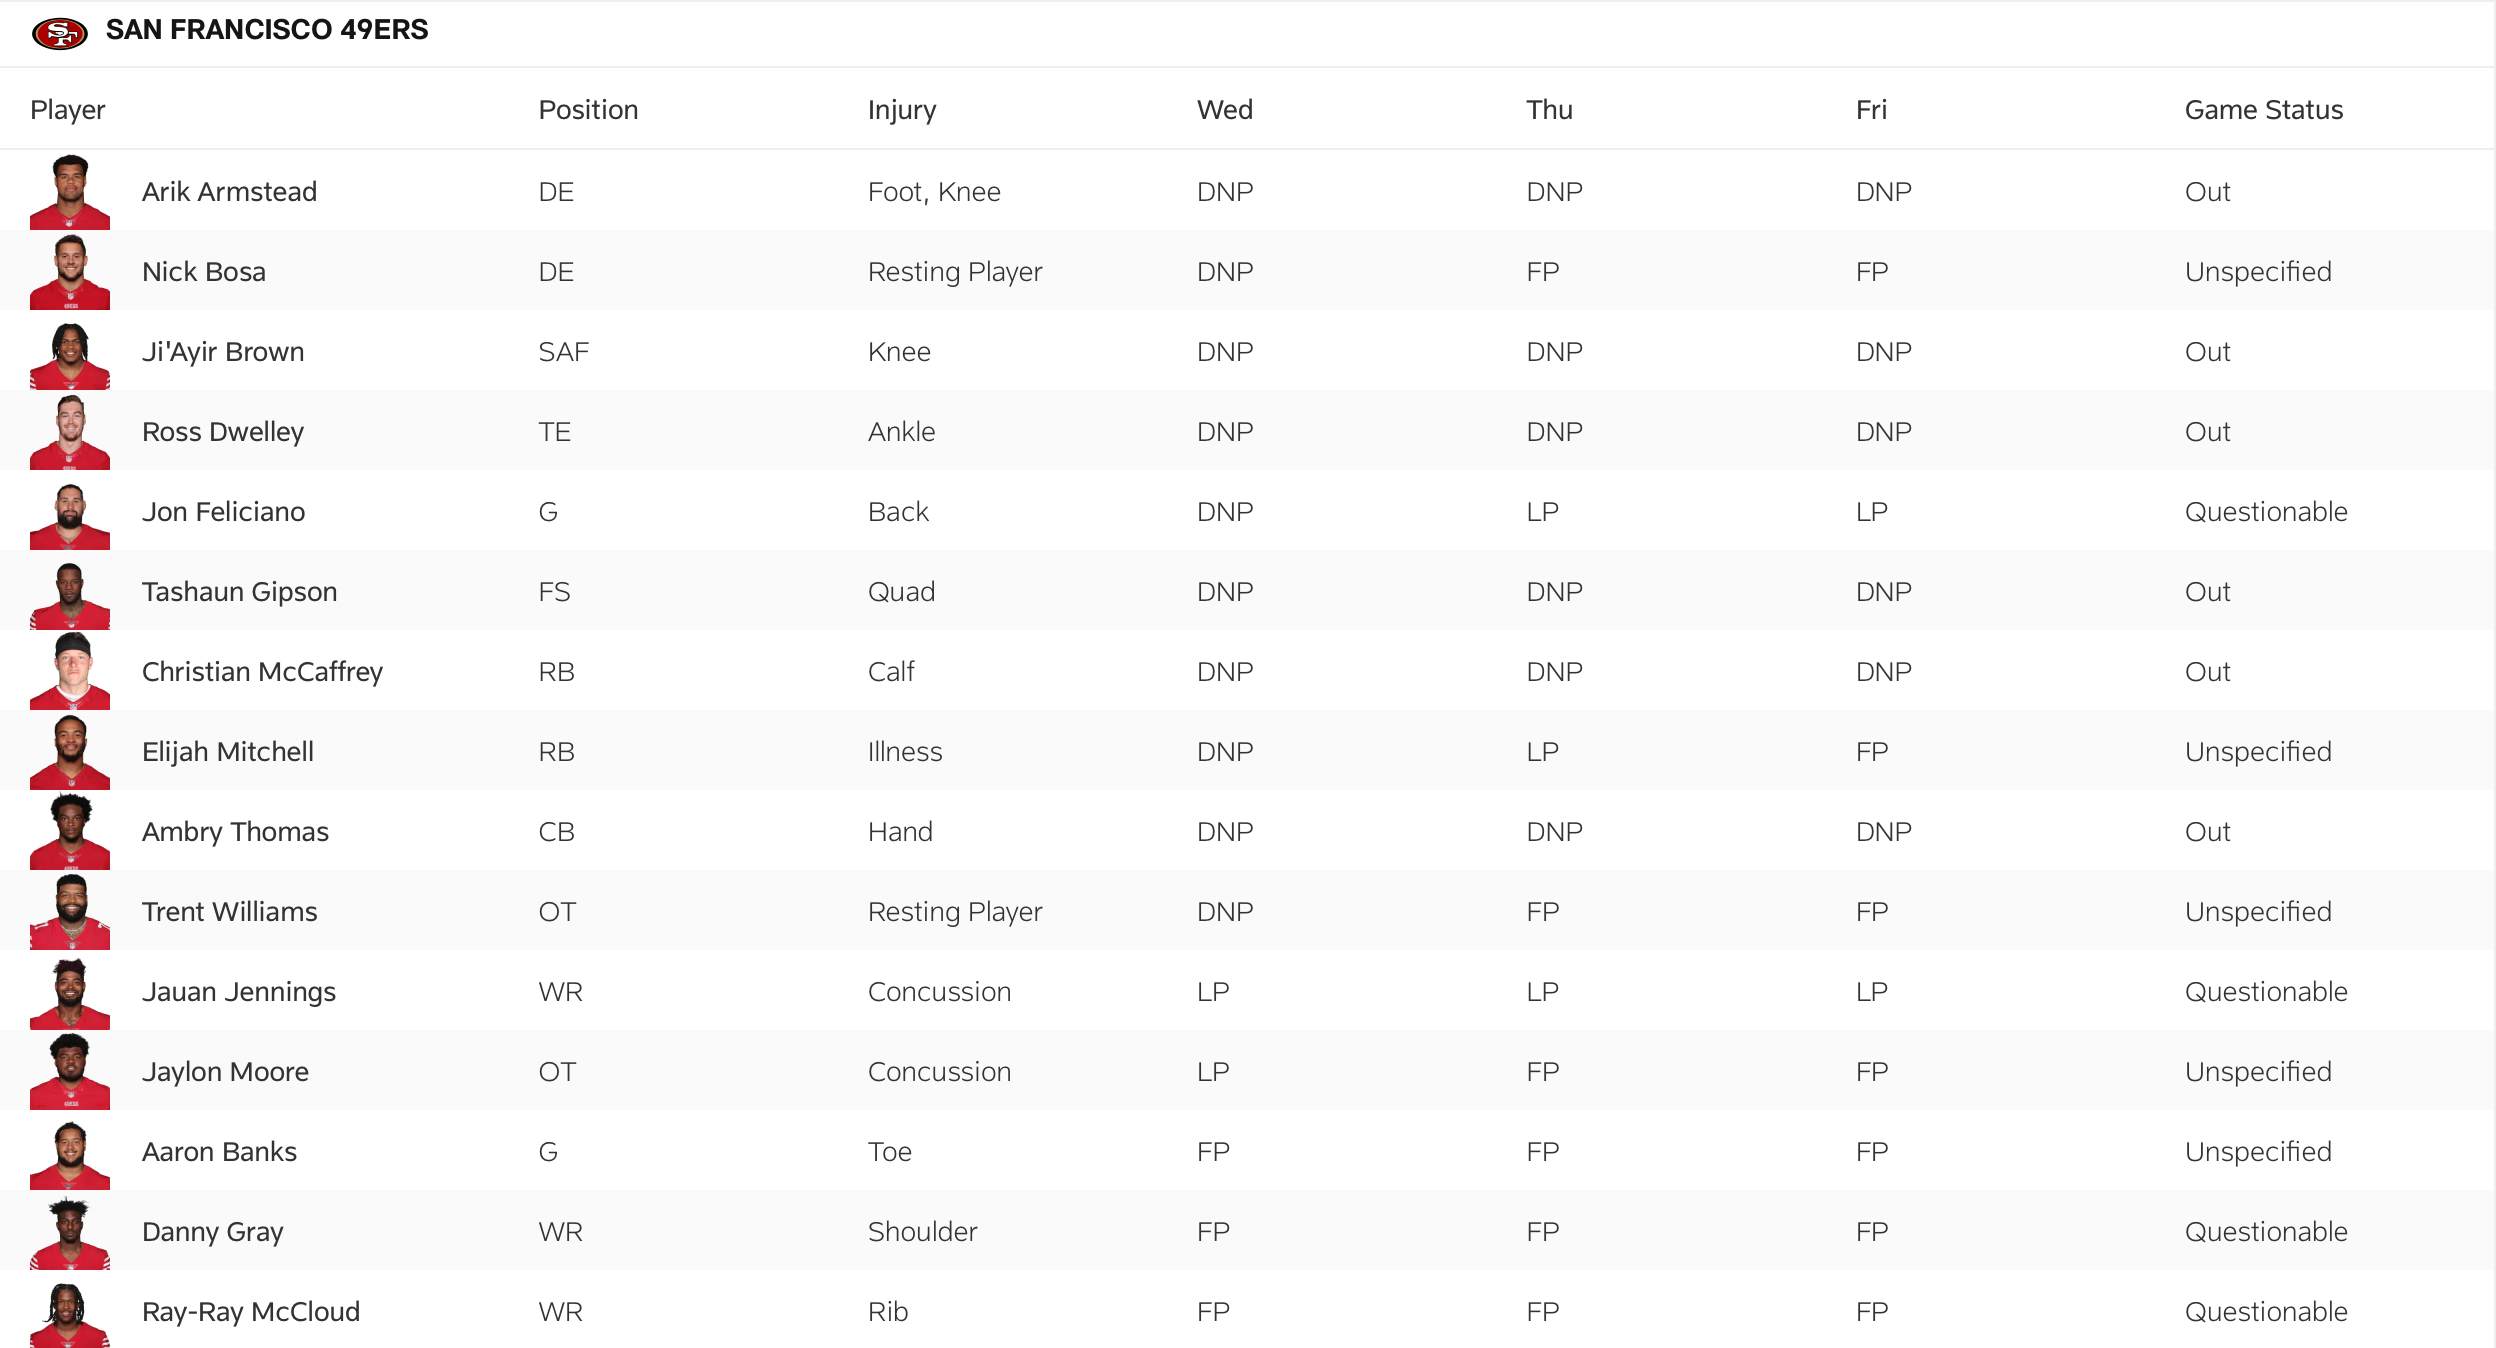2496x1348 pixels.
Task: Select Danny Gray's headshot photo
Action: point(70,1233)
